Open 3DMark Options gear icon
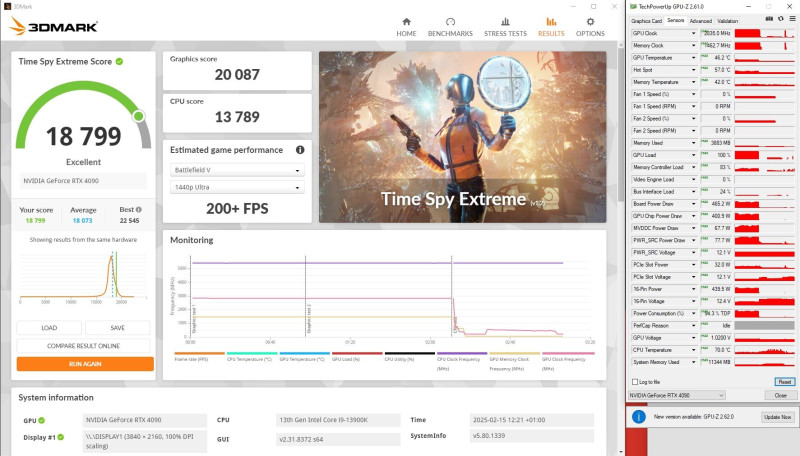The height and width of the screenshot is (456, 800). (x=590, y=22)
